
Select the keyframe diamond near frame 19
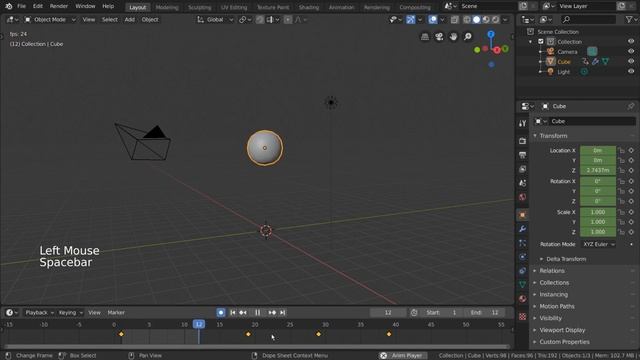(x=248, y=334)
